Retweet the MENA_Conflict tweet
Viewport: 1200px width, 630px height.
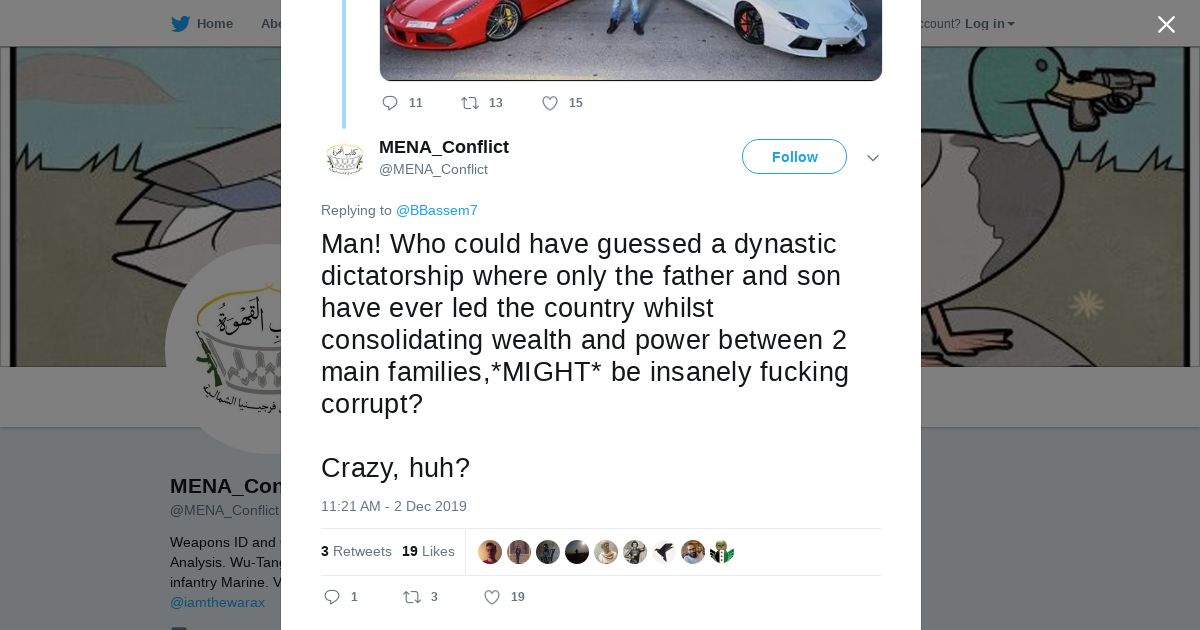pyautogui.click(x=412, y=597)
